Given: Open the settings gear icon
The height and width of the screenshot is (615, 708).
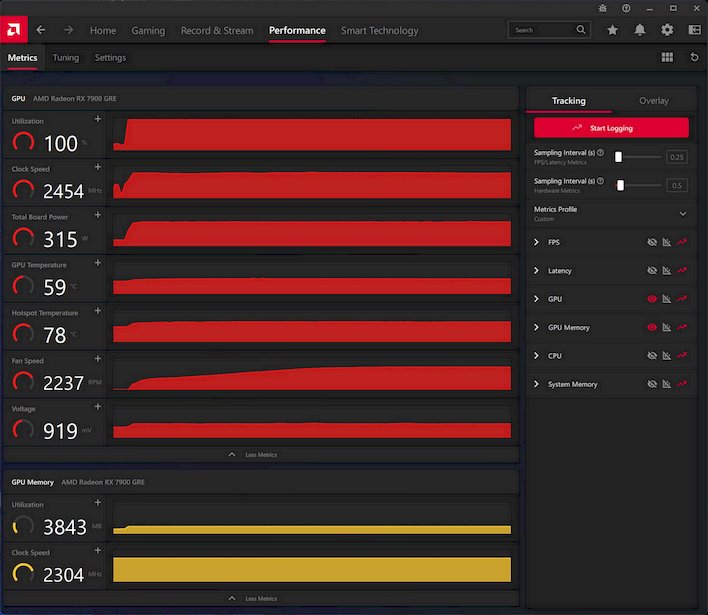Looking at the screenshot, I should (667, 30).
